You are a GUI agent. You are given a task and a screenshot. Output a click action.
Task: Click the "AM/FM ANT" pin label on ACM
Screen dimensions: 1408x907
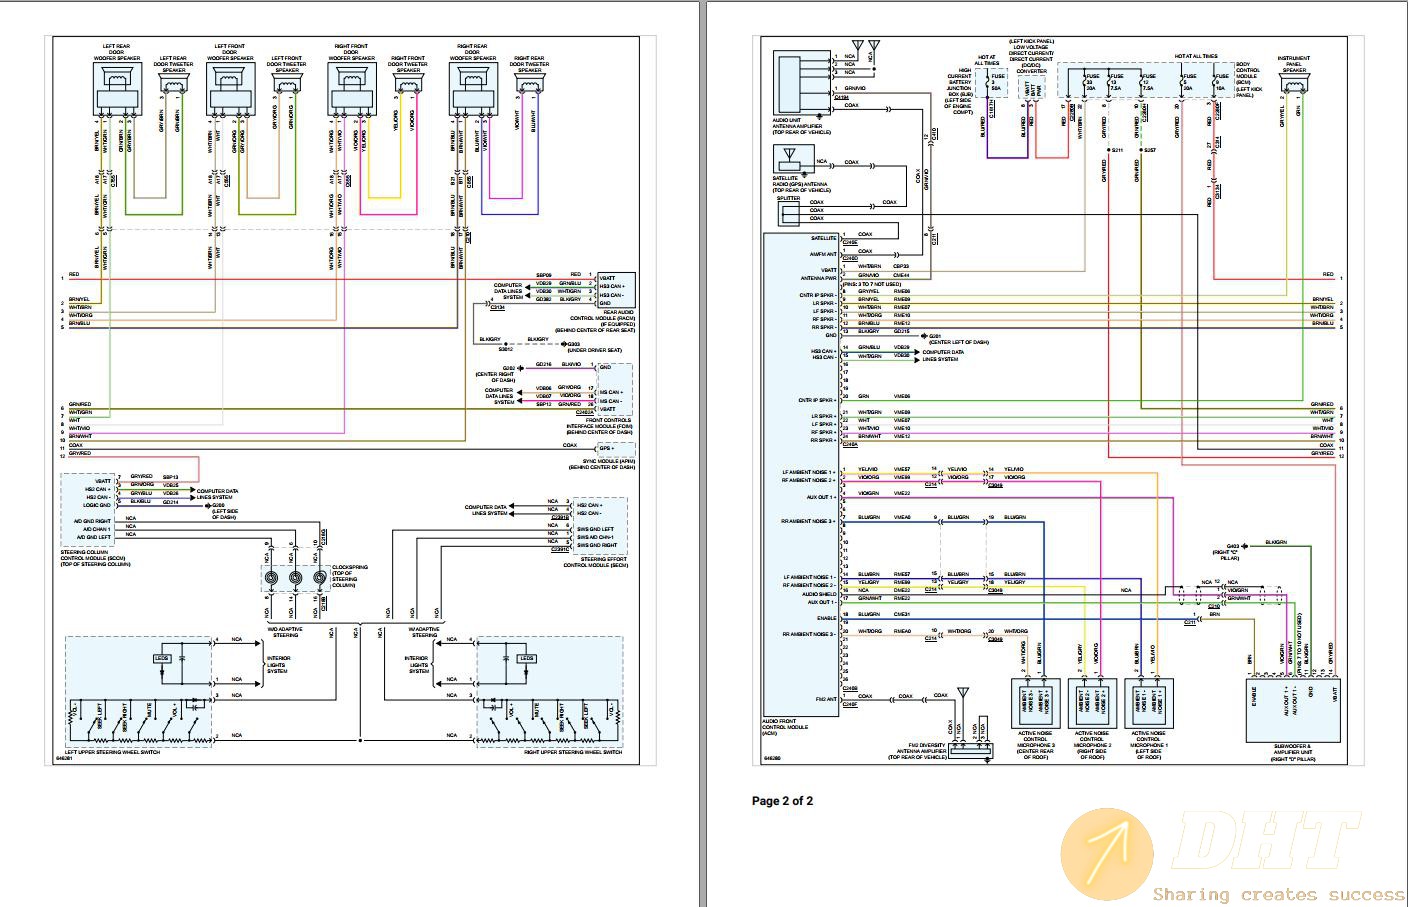point(821,256)
